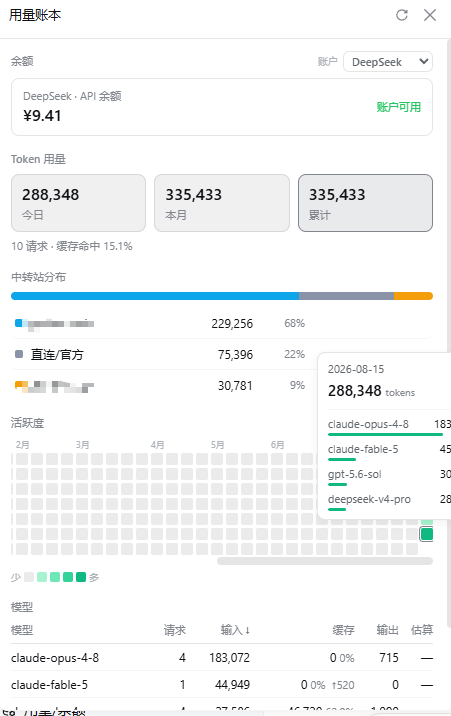Click the 2026-08-15 tooltip date
The height and width of the screenshot is (716, 451).
pos(356,369)
